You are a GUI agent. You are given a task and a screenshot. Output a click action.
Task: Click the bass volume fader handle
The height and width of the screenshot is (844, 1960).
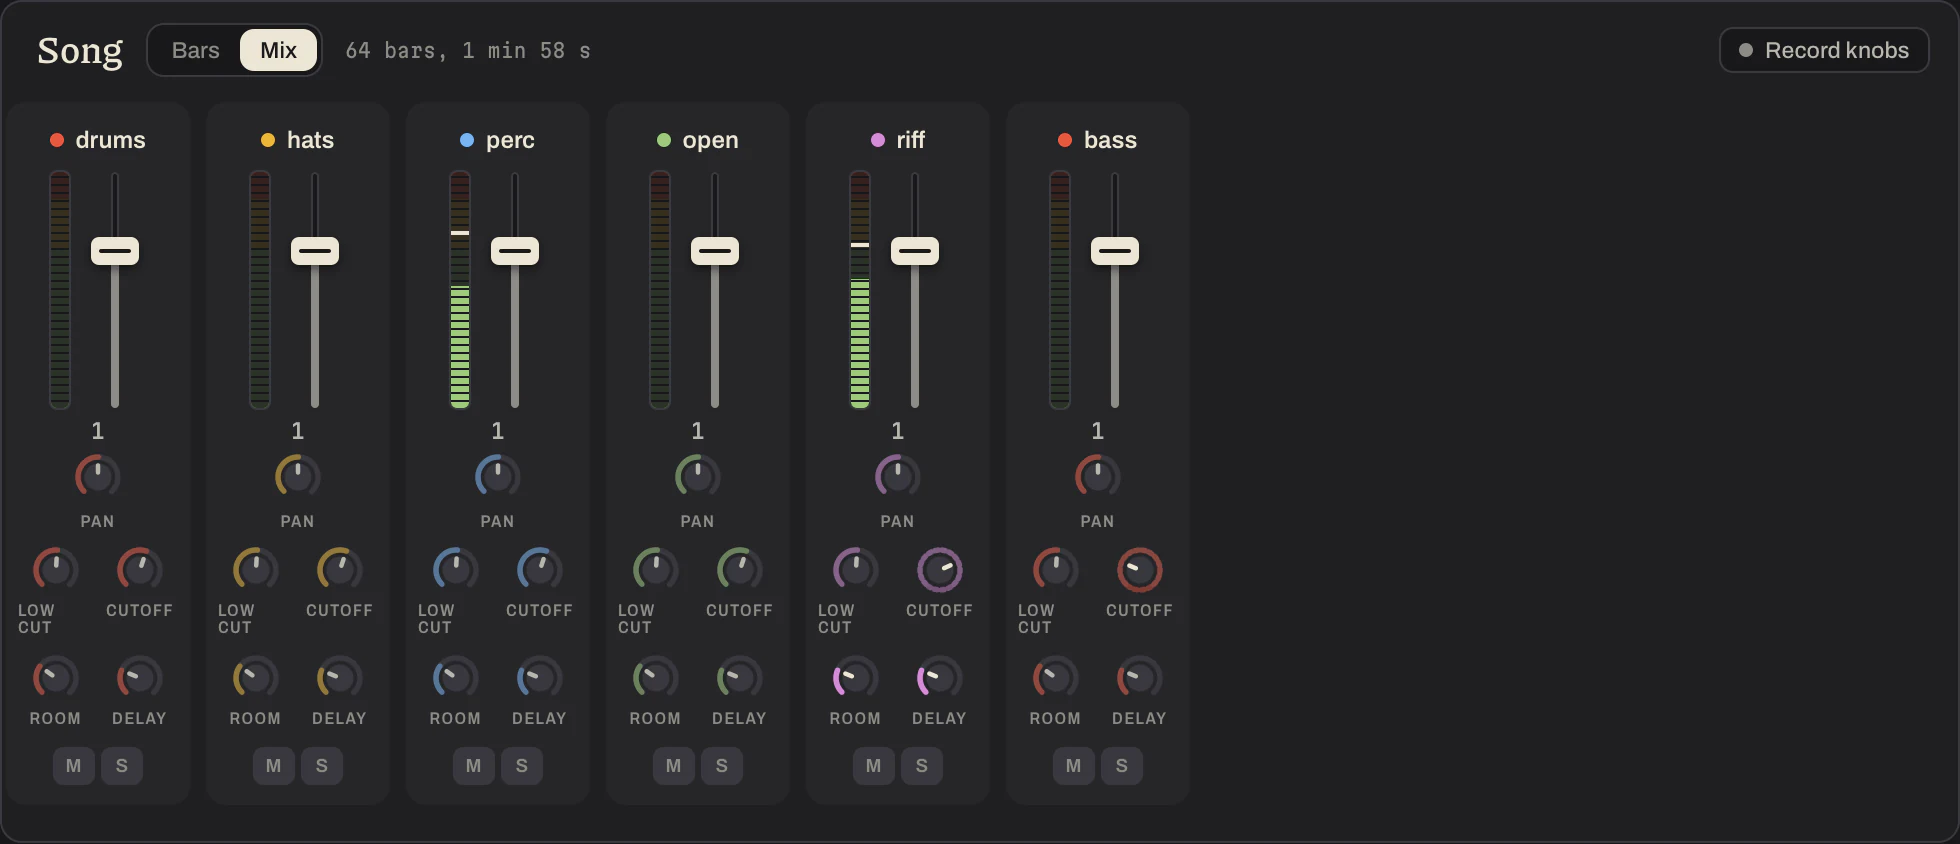pyautogui.click(x=1115, y=251)
